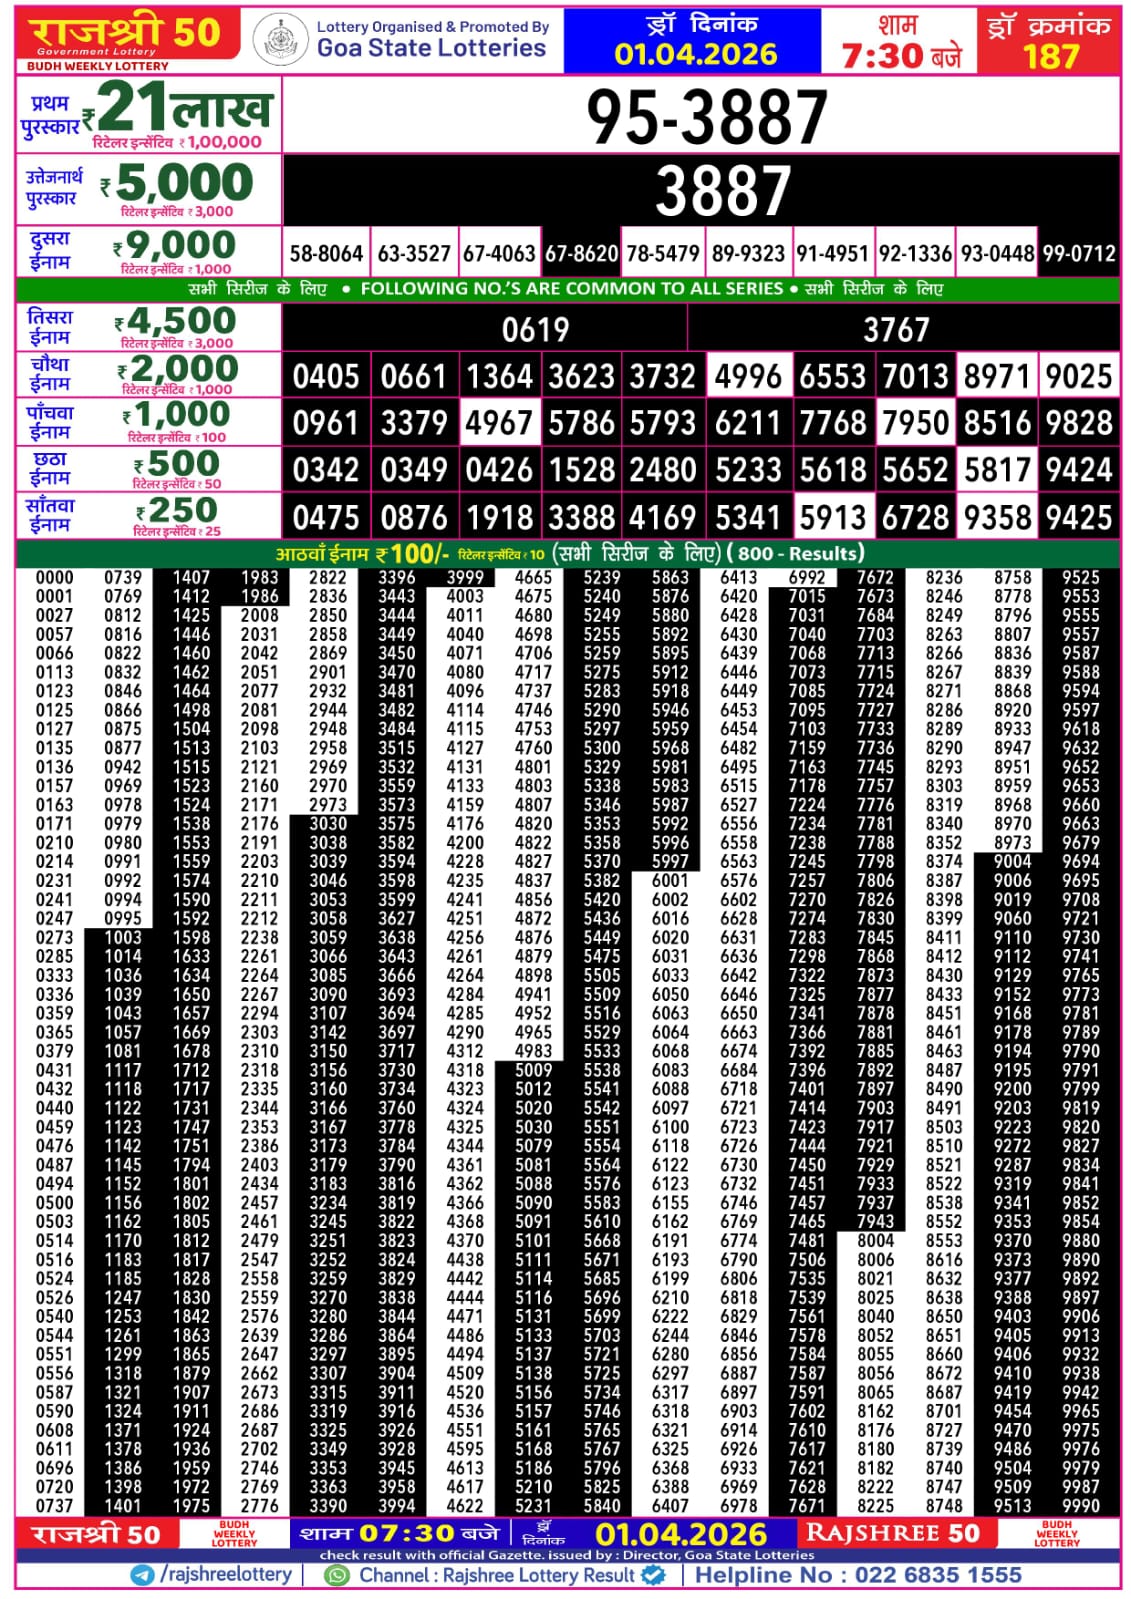Screen dimensions: 1131x1599
Task: Click the red Rajshree 50 Hindi logo in footer
Action: pyautogui.click(x=96, y=1534)
